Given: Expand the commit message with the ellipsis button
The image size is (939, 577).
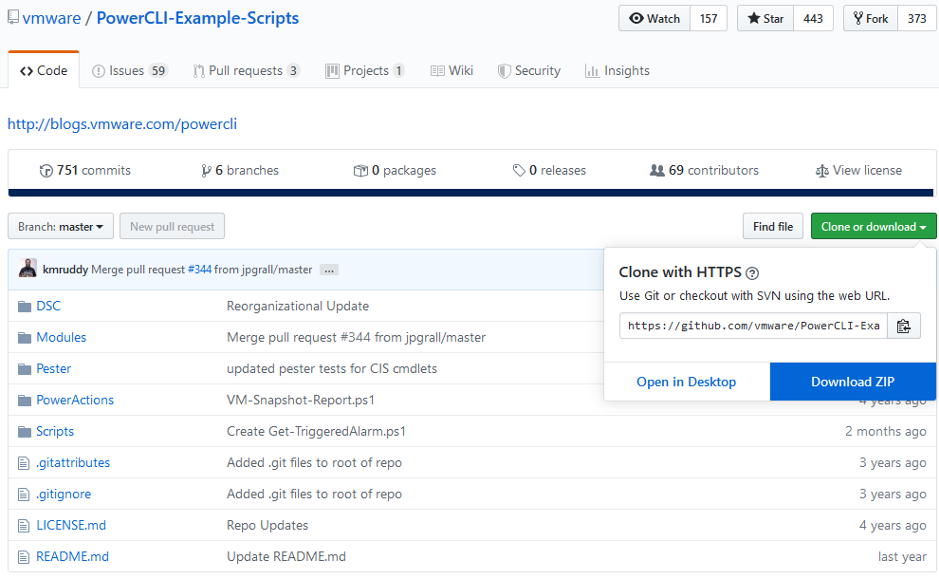Looking at the screenshot, I should pyautogui.click(x=329, y=269).
